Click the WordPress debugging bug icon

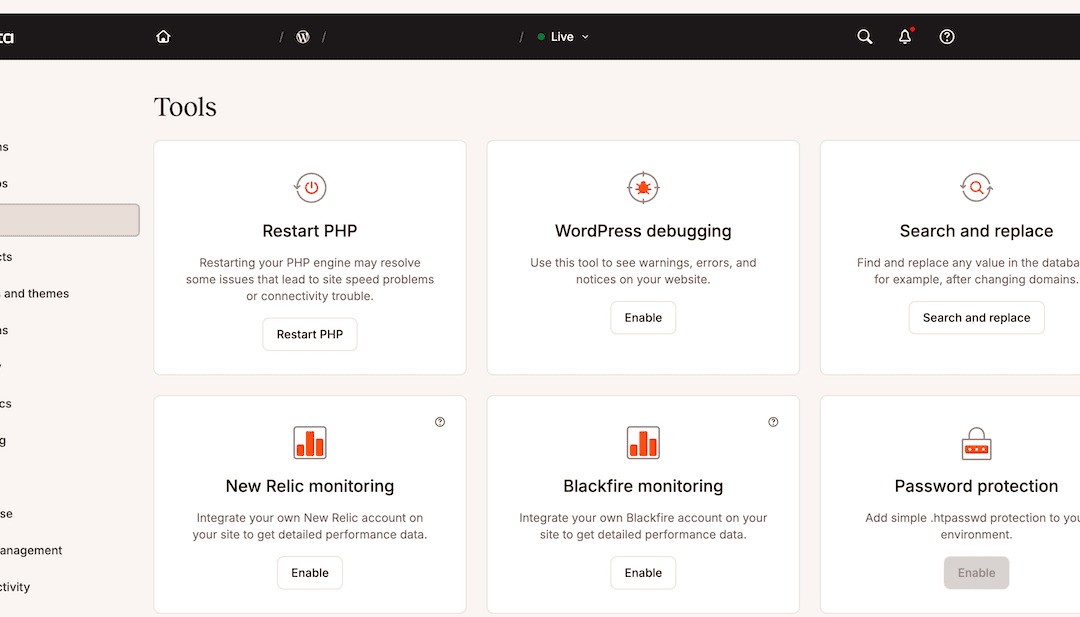click(643, 187)
